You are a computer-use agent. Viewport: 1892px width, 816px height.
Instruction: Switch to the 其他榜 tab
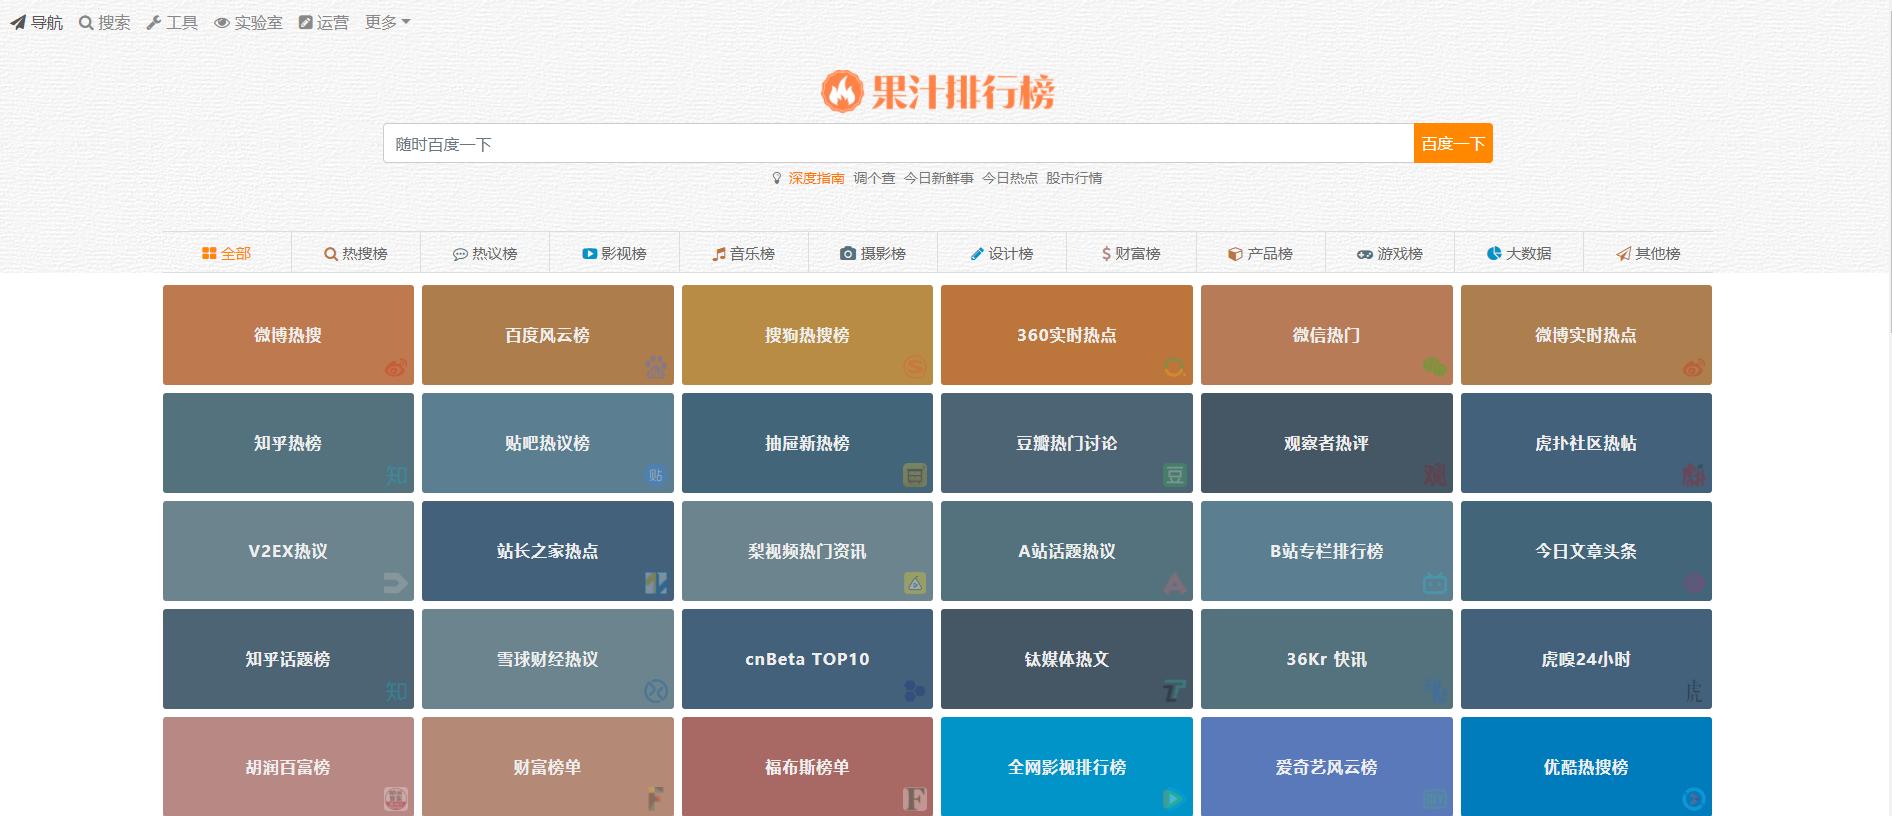click(x=1648, y=253)
